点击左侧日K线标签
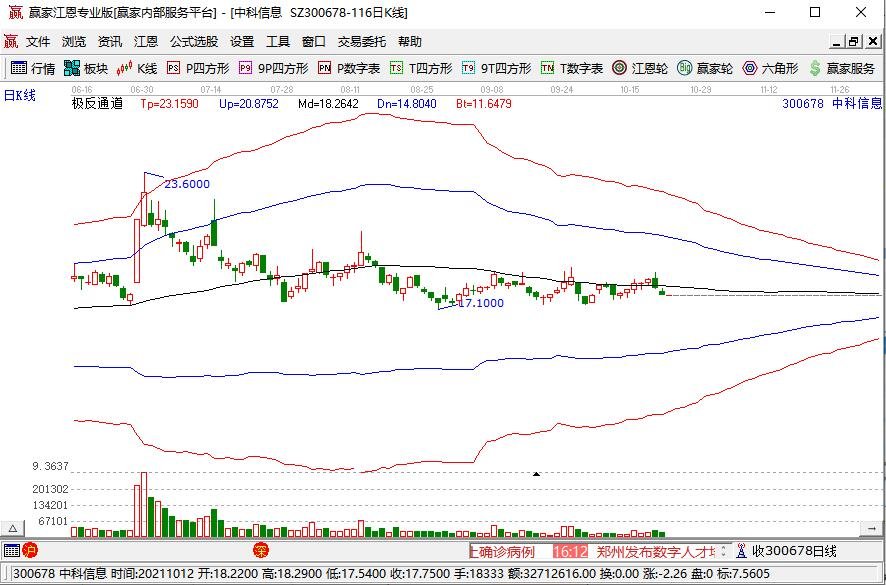This screenshot has height=585, width=886. (22, 96)
